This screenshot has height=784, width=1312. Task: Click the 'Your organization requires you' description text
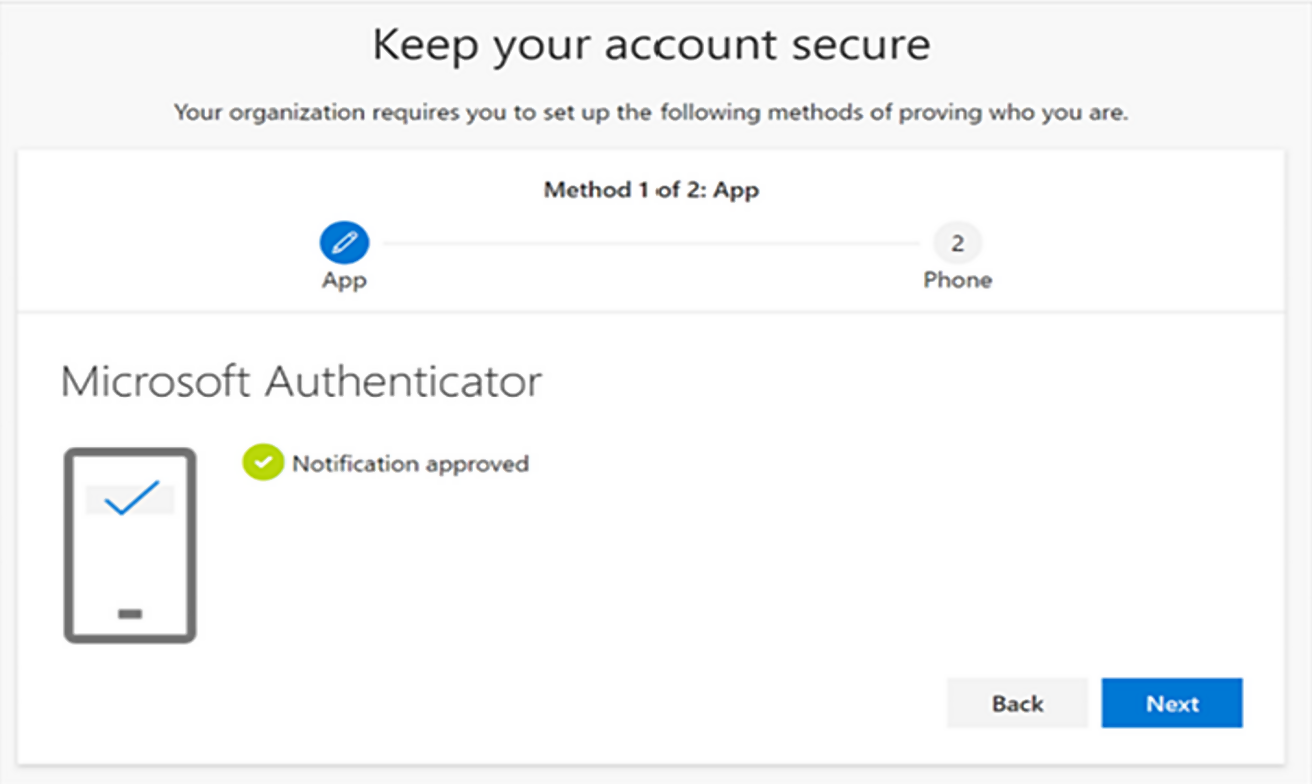pyautogui.click(x=651, y=112)
